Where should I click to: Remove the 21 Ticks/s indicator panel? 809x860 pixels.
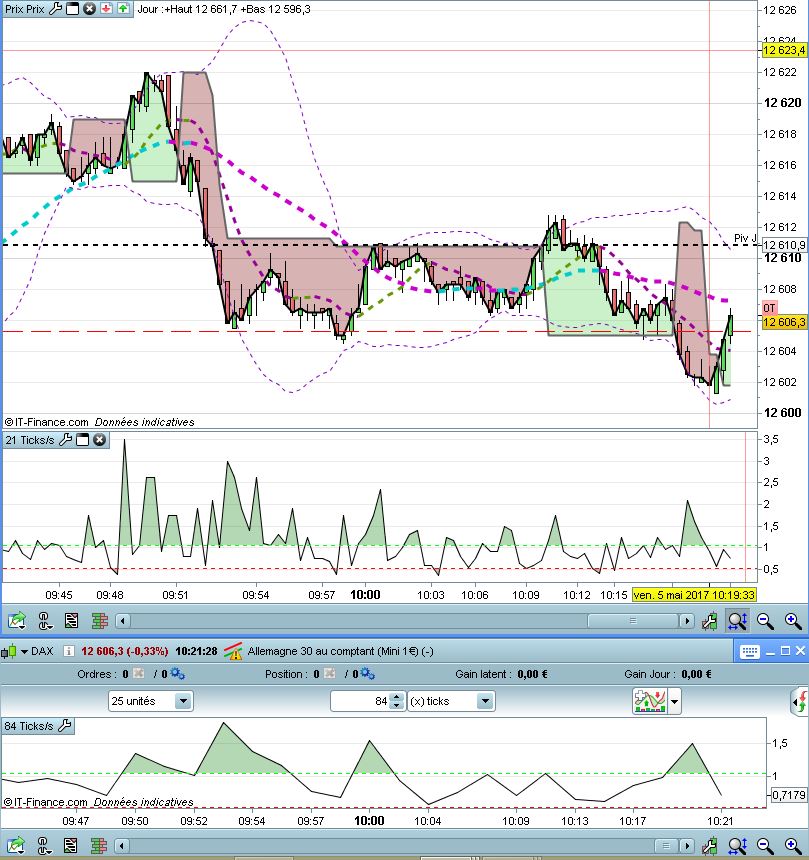pos(99,440)
